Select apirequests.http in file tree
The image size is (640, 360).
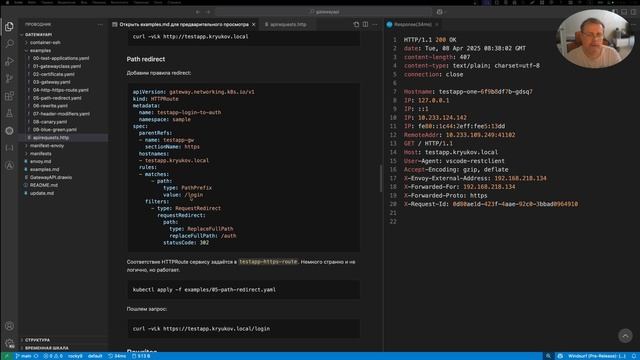(51, 138)
